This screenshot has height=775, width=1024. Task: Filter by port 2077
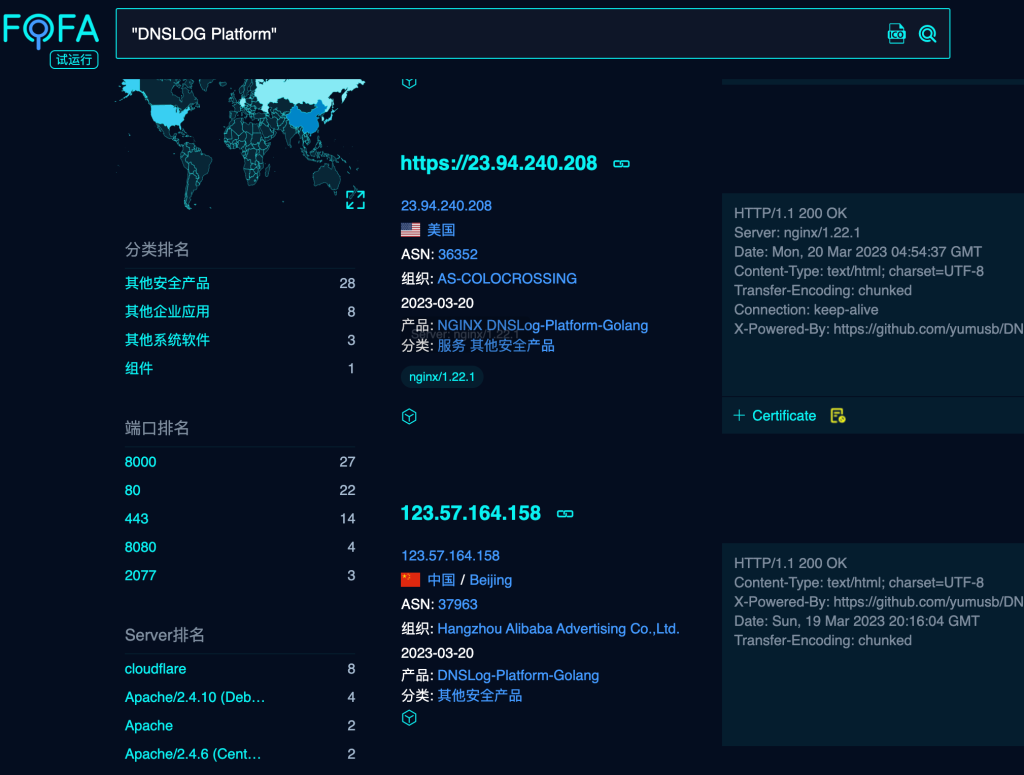(140, 575)
